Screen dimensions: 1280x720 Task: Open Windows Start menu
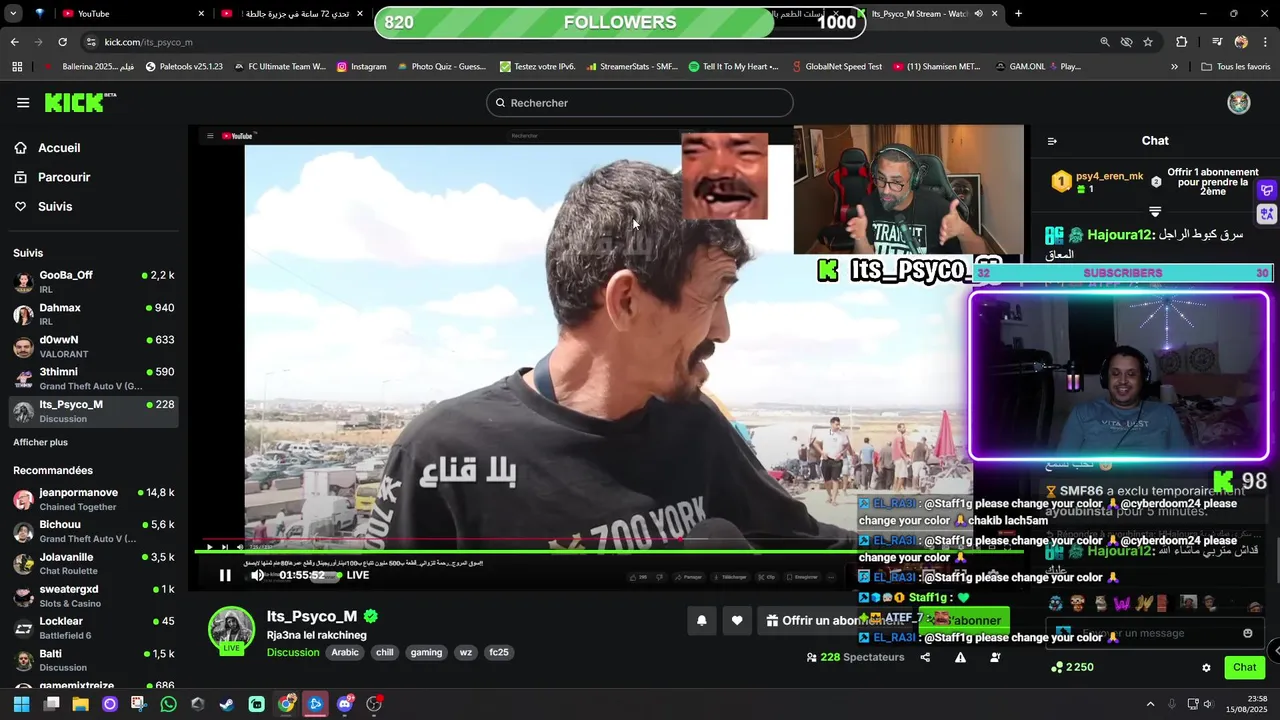(21, 704)
